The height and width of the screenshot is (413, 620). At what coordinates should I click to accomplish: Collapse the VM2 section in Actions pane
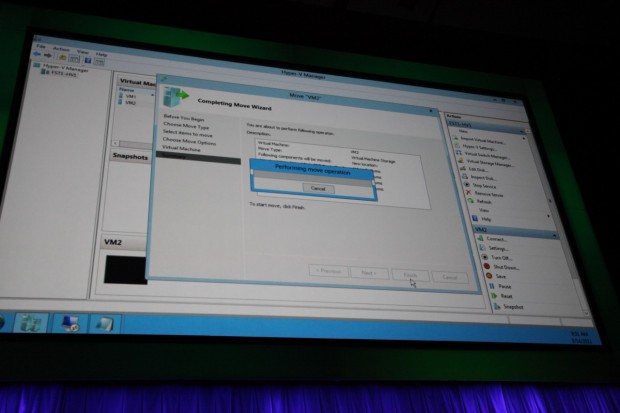[x=555, y=235]
